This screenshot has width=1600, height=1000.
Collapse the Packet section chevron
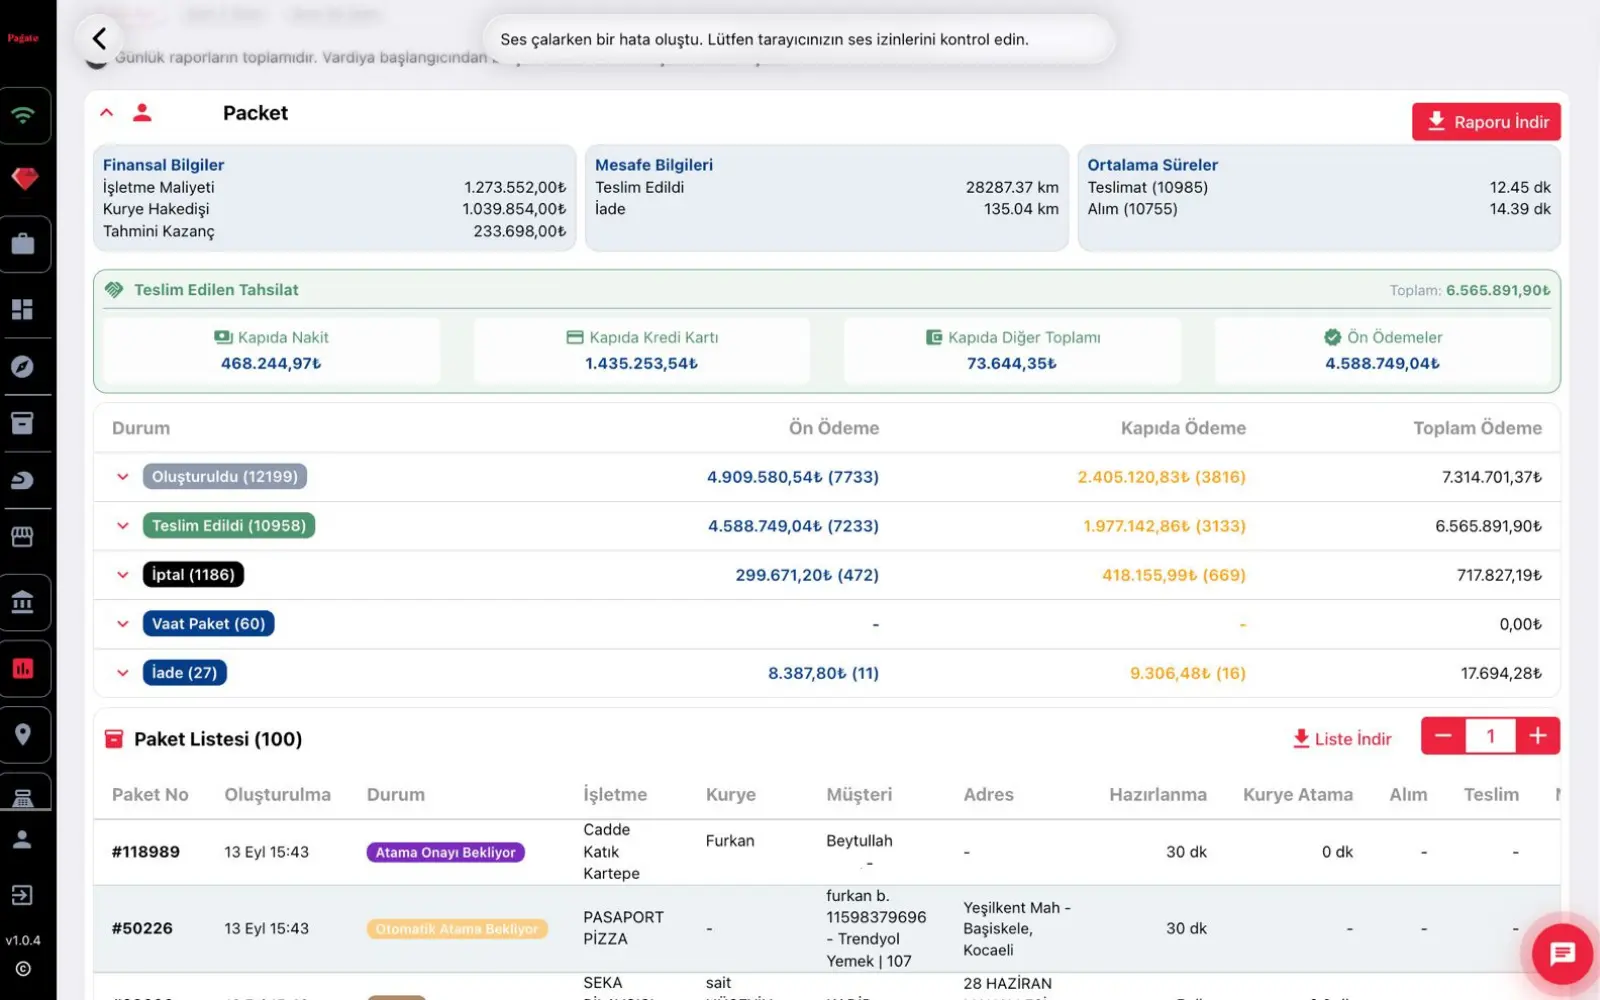(x=106, y=113)
